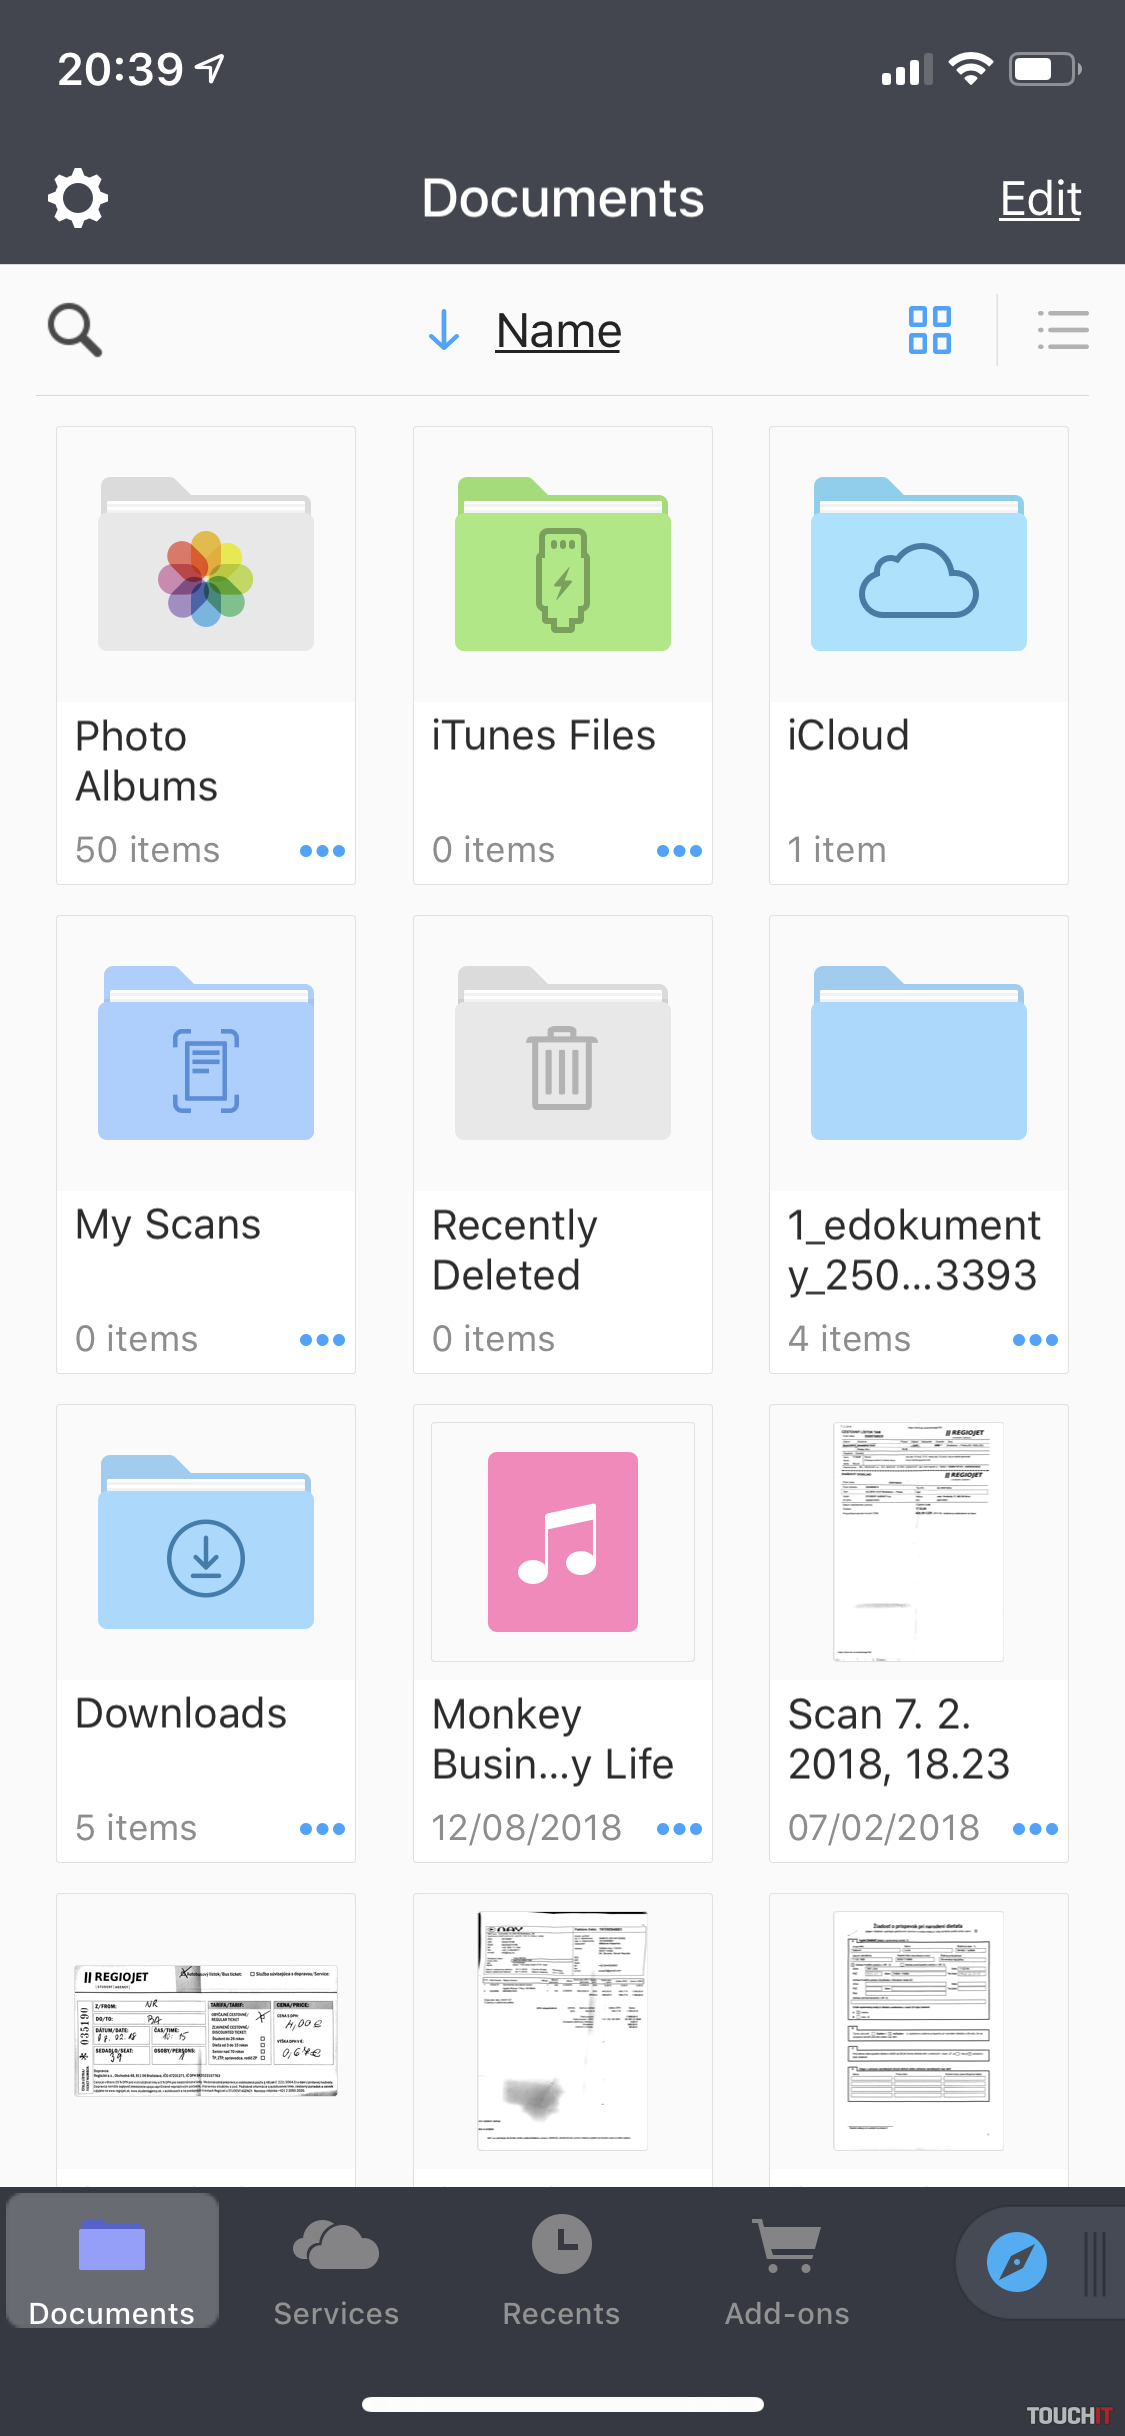Open the Scan 7. 2. 2018 document thumbnail
Image resolution: width=1125 pixels, height=2436 pixels.
(918, 1542)
